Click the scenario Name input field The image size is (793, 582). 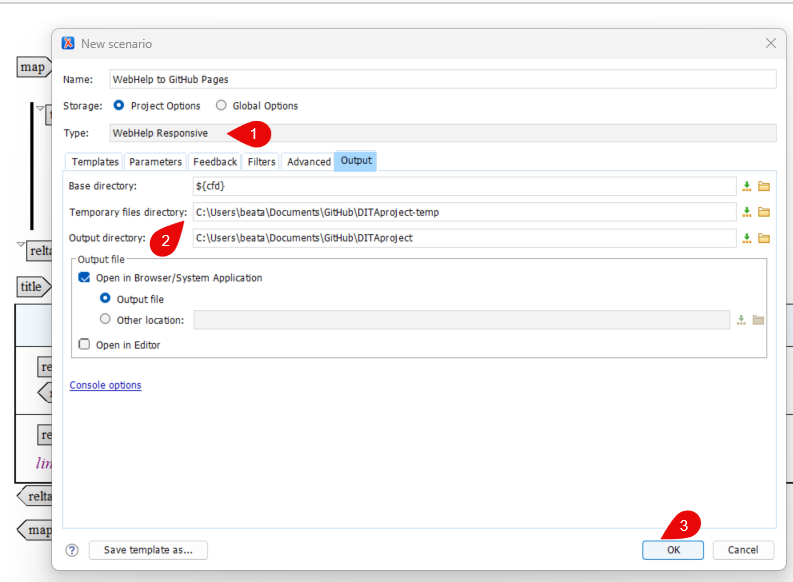(x=443, y=79)
